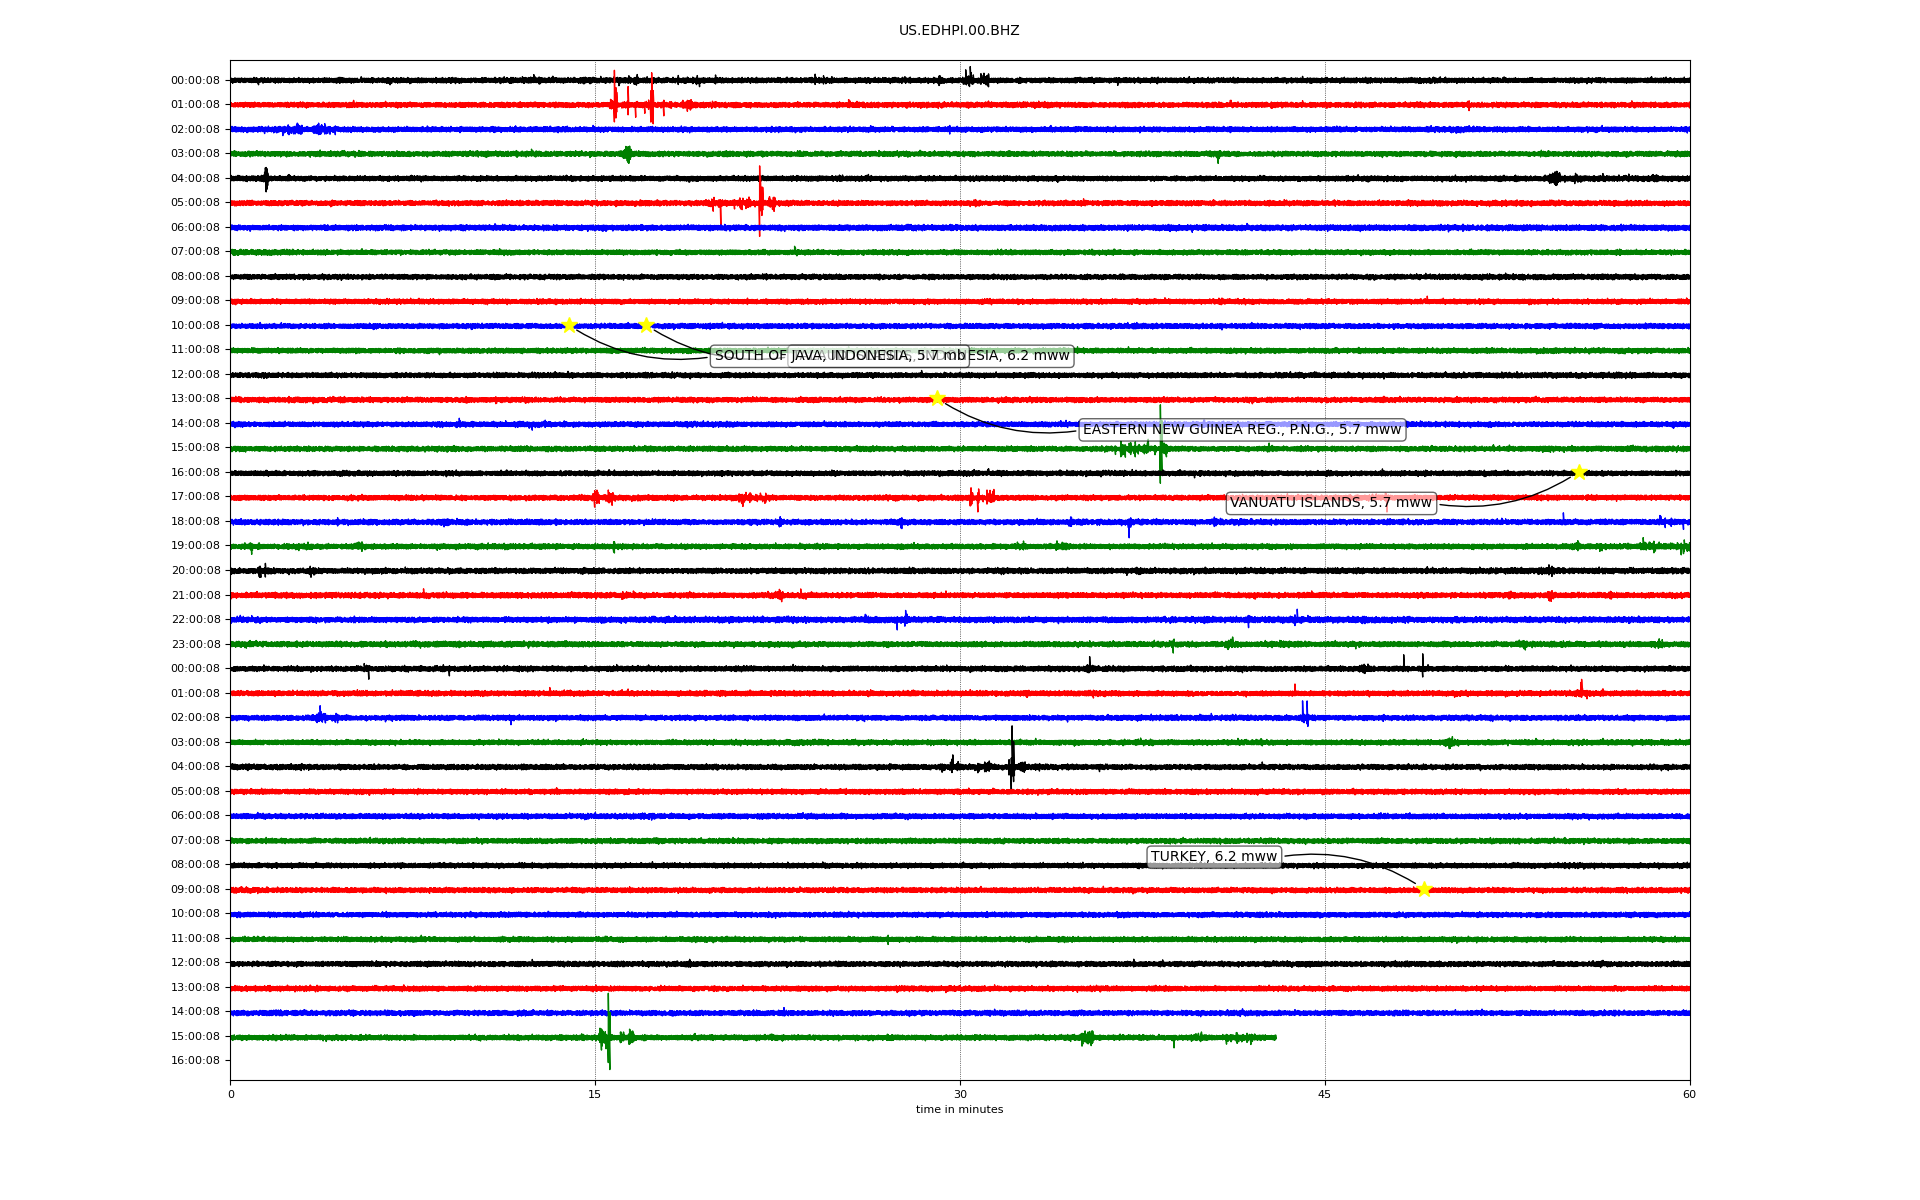Select the x-axis tick label 30
This screenshot has height=1200, width=1920.
[x=960, y=1094]
